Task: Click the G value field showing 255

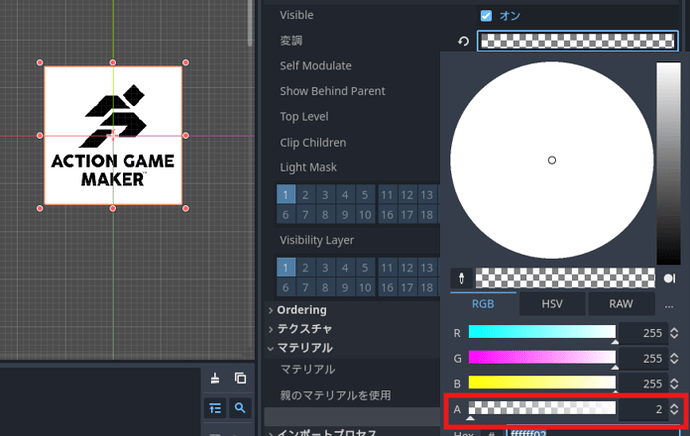Action: [643, 359]
